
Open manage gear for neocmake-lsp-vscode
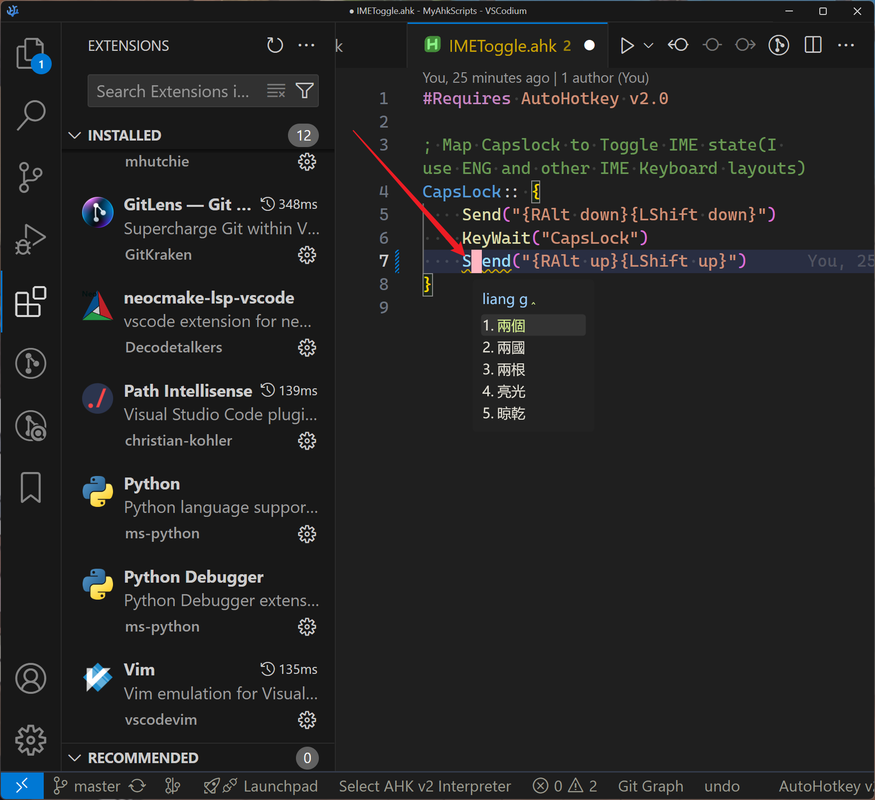307,348
